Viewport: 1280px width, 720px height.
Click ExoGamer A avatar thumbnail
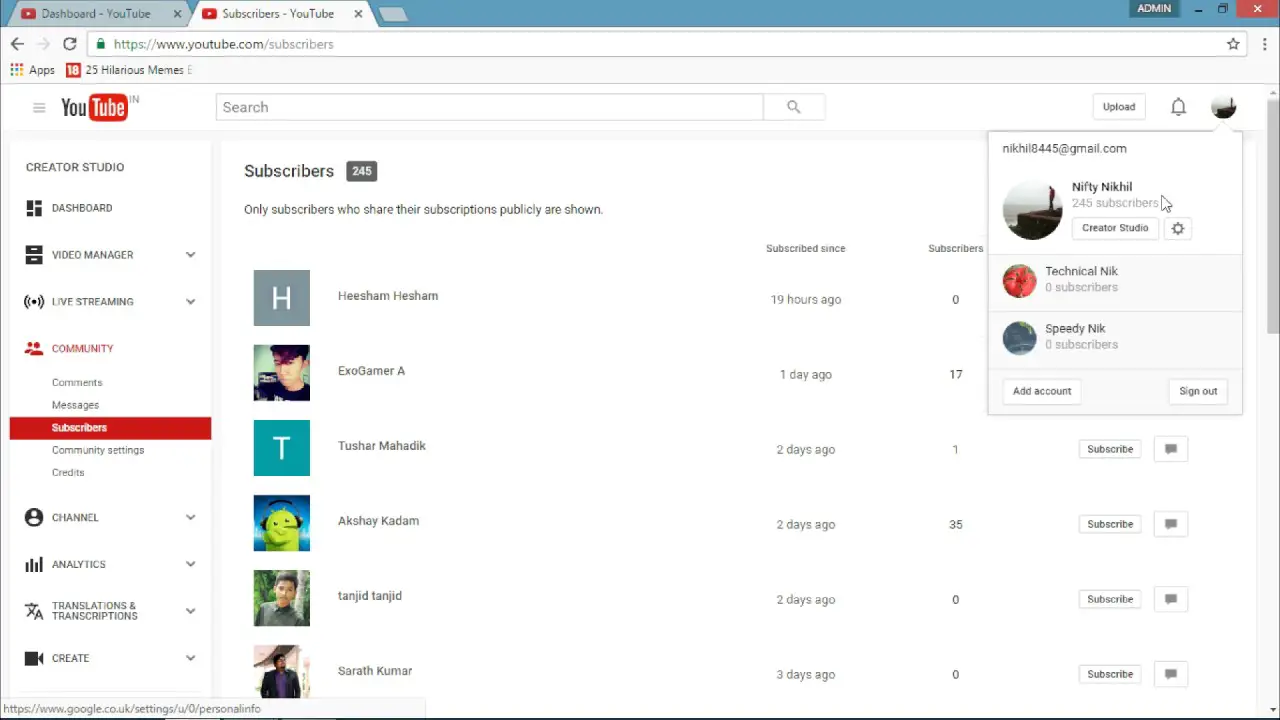point(282,373)
